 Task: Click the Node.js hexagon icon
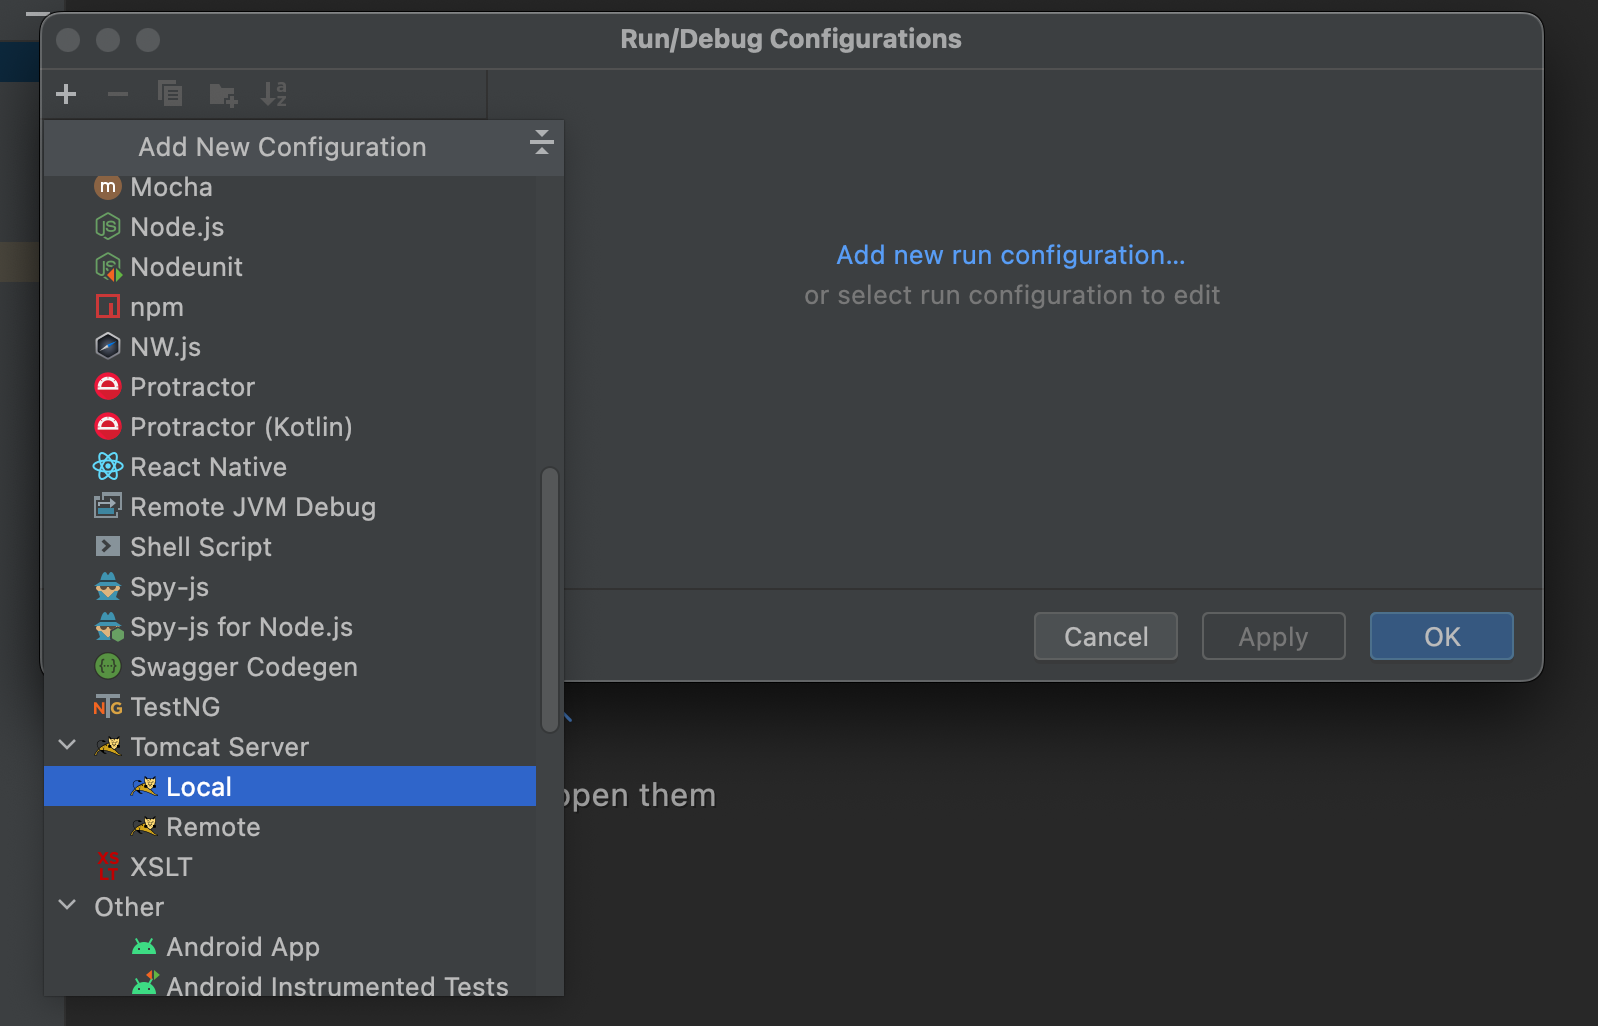[x=108, y=227]
